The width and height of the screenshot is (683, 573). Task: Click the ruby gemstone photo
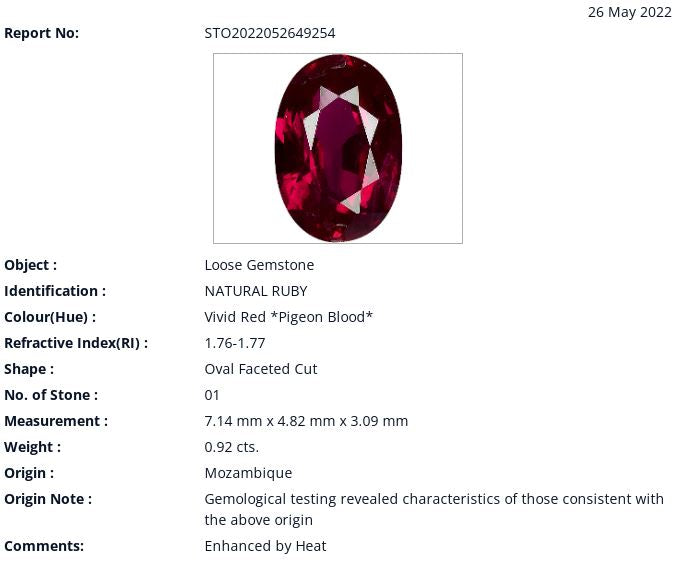pyautogui.click(x=338, y=148)
